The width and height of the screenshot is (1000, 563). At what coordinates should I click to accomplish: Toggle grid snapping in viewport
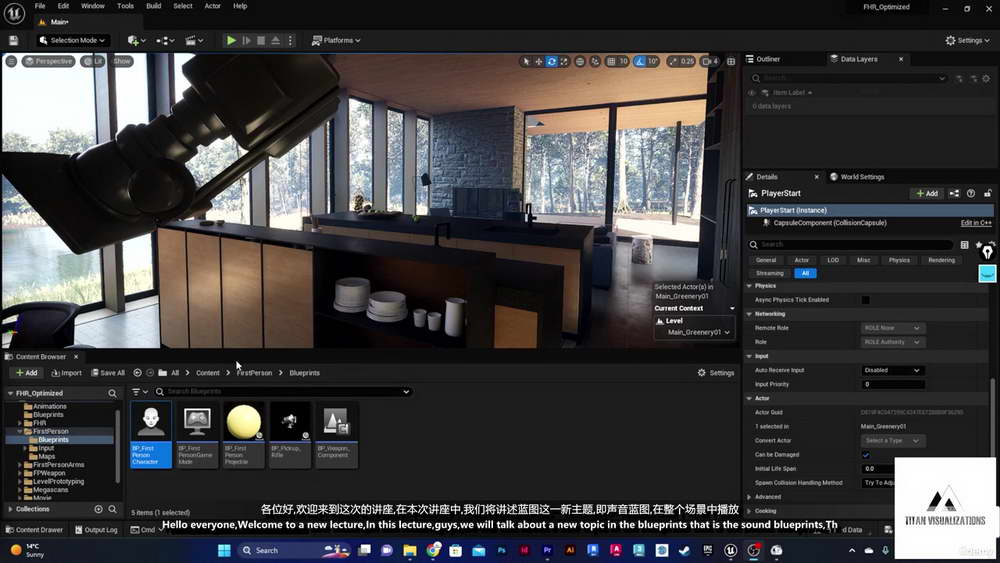tap(611, 61)
